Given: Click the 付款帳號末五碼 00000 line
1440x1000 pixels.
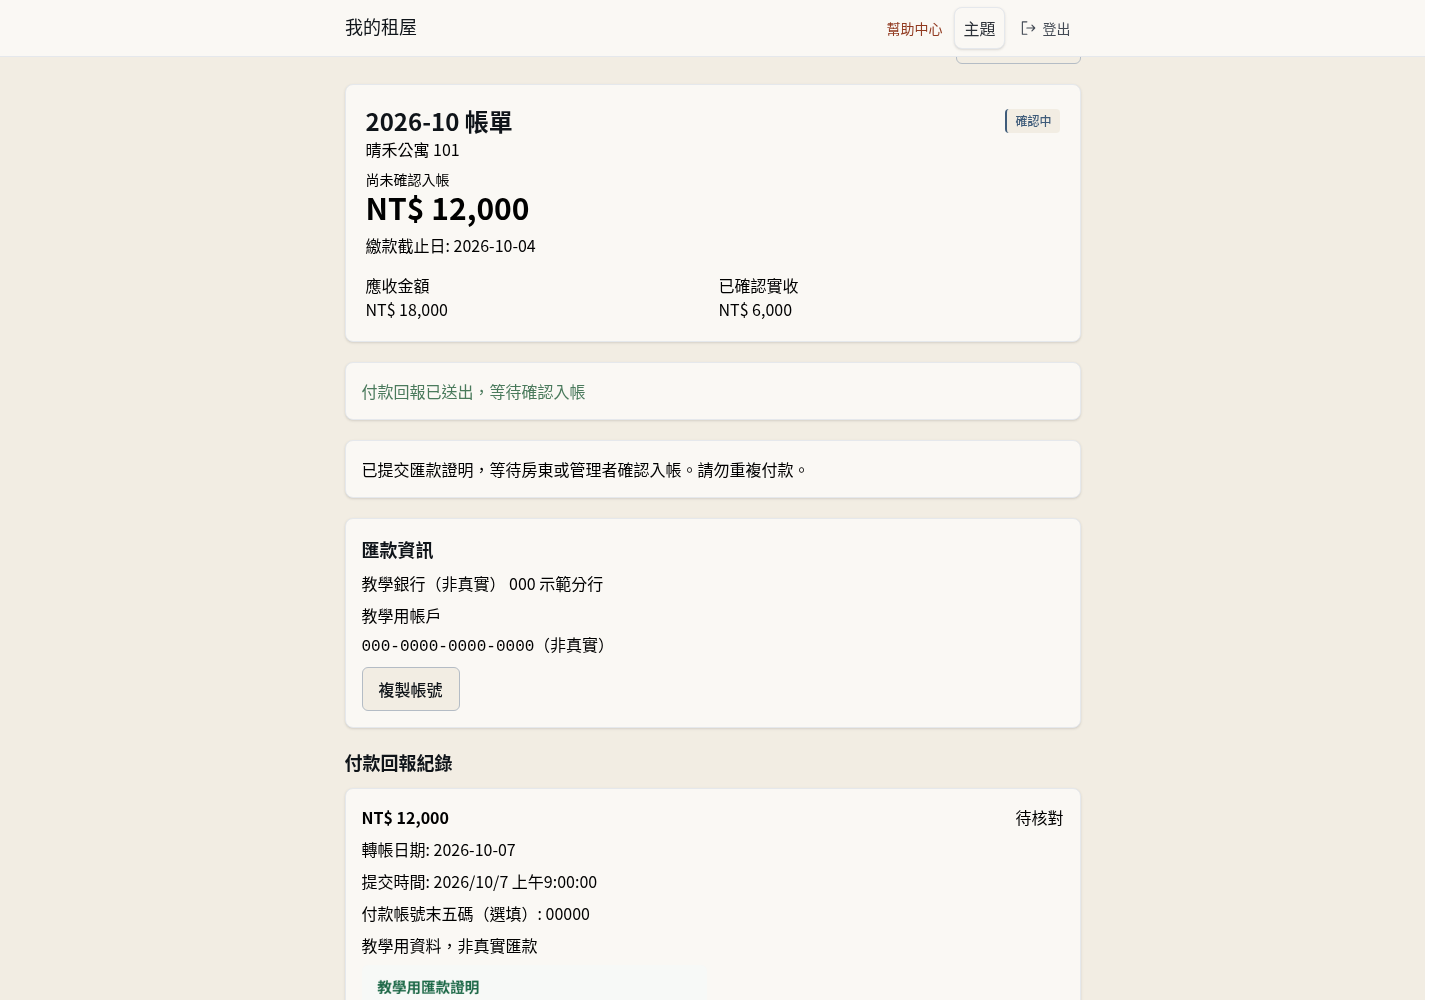Looking at the screenshot, I should pos(476,914).
